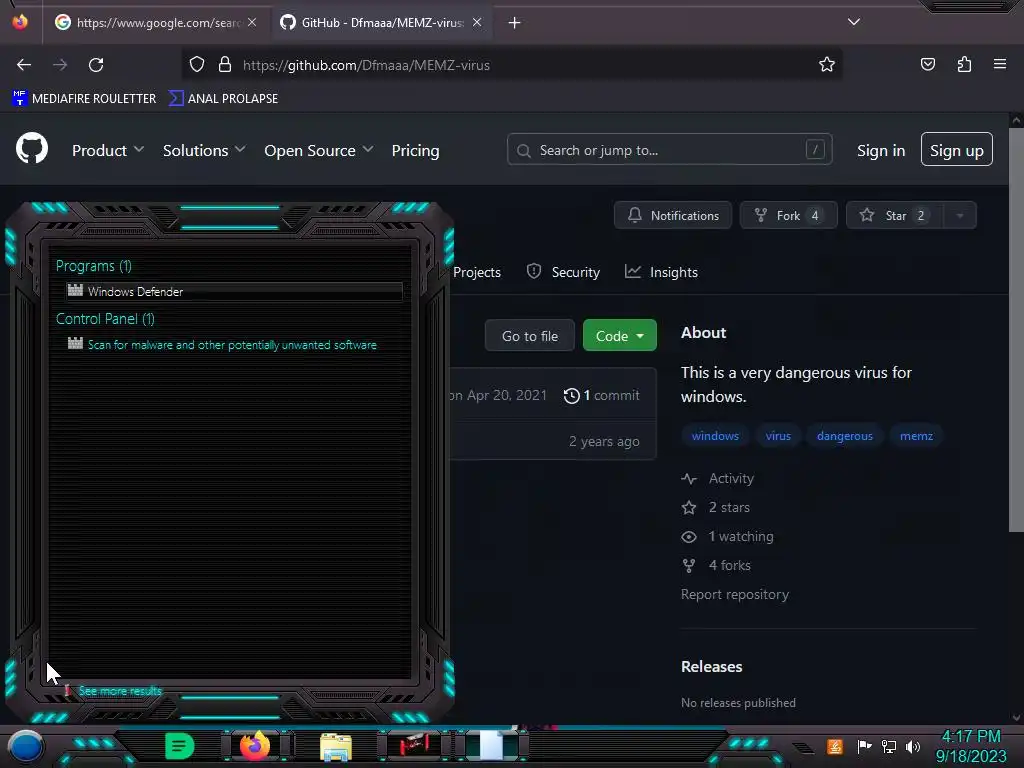Expand the Open Source menu
Image resolution: width=1024 pixels, height=768 pixels.
pos(319,150)
